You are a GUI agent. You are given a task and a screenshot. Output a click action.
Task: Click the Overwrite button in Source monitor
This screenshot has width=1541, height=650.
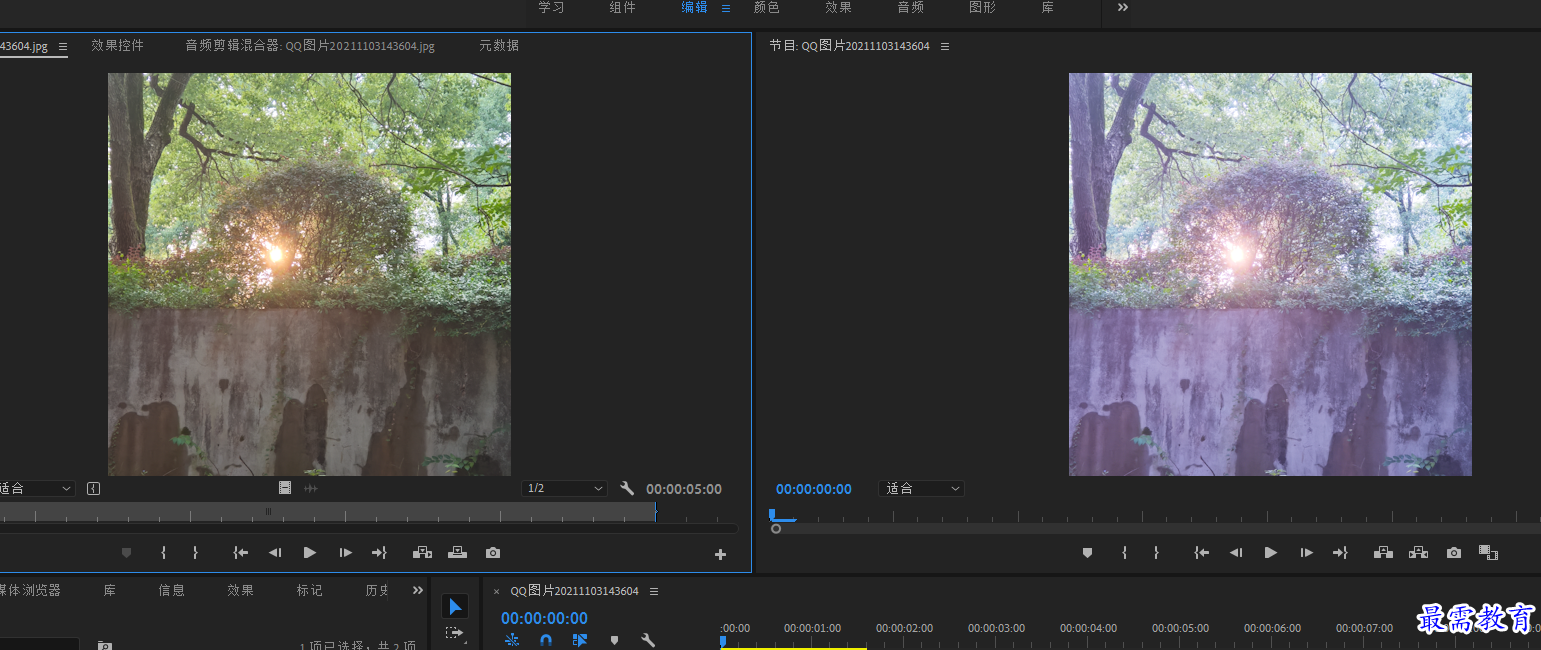[457, 552]
